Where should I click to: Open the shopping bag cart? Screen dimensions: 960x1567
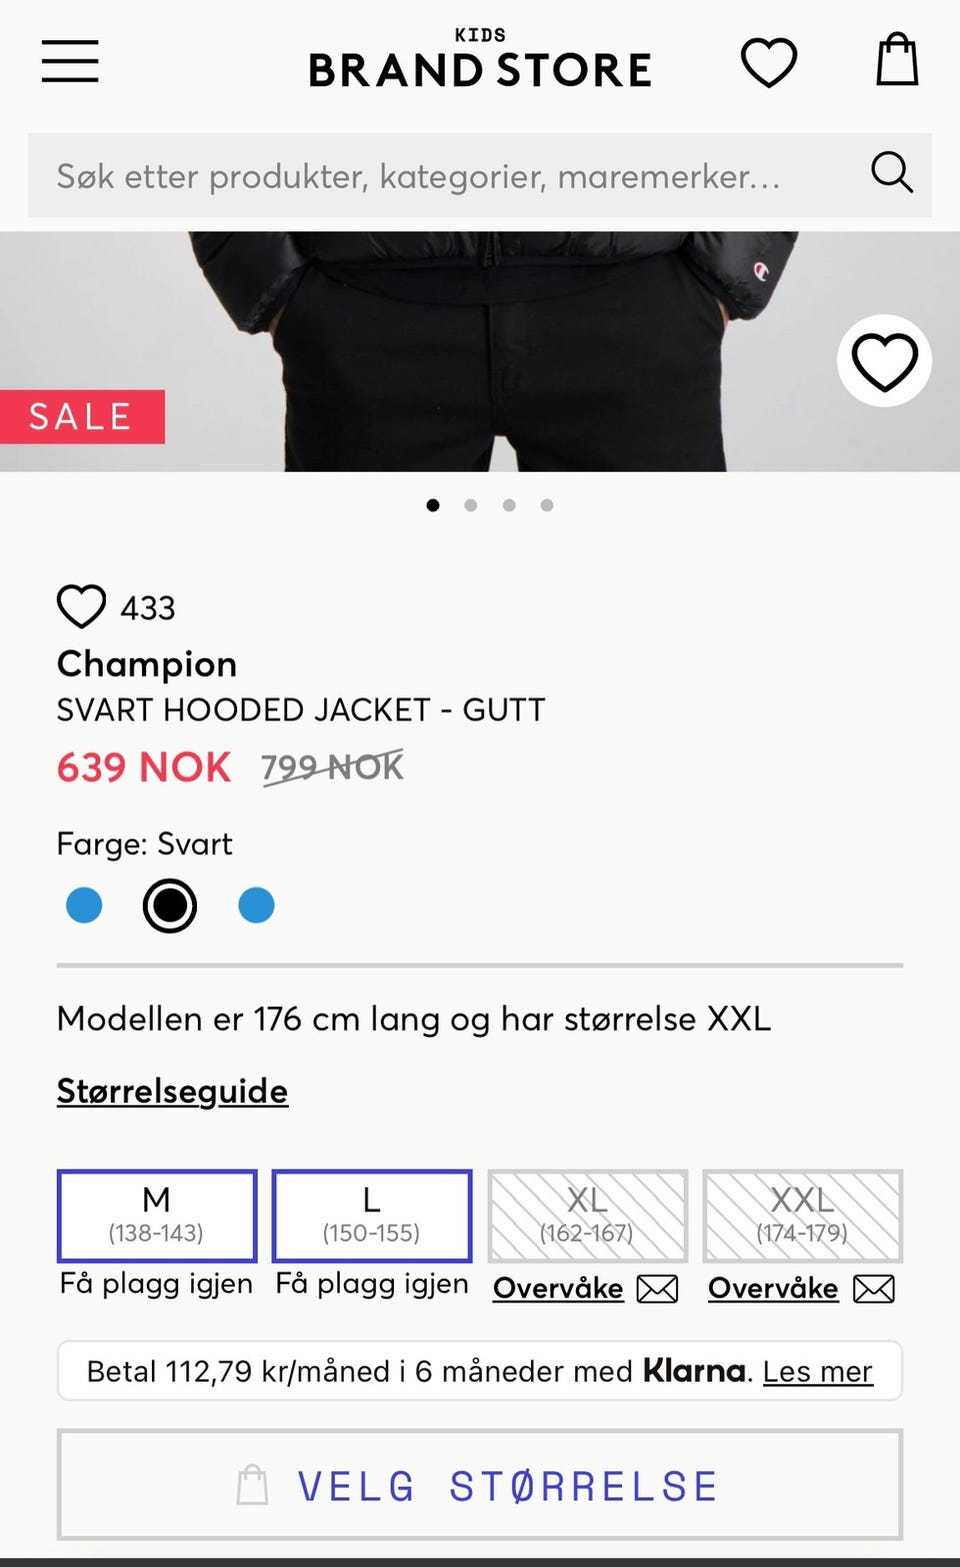click(897, 60)
